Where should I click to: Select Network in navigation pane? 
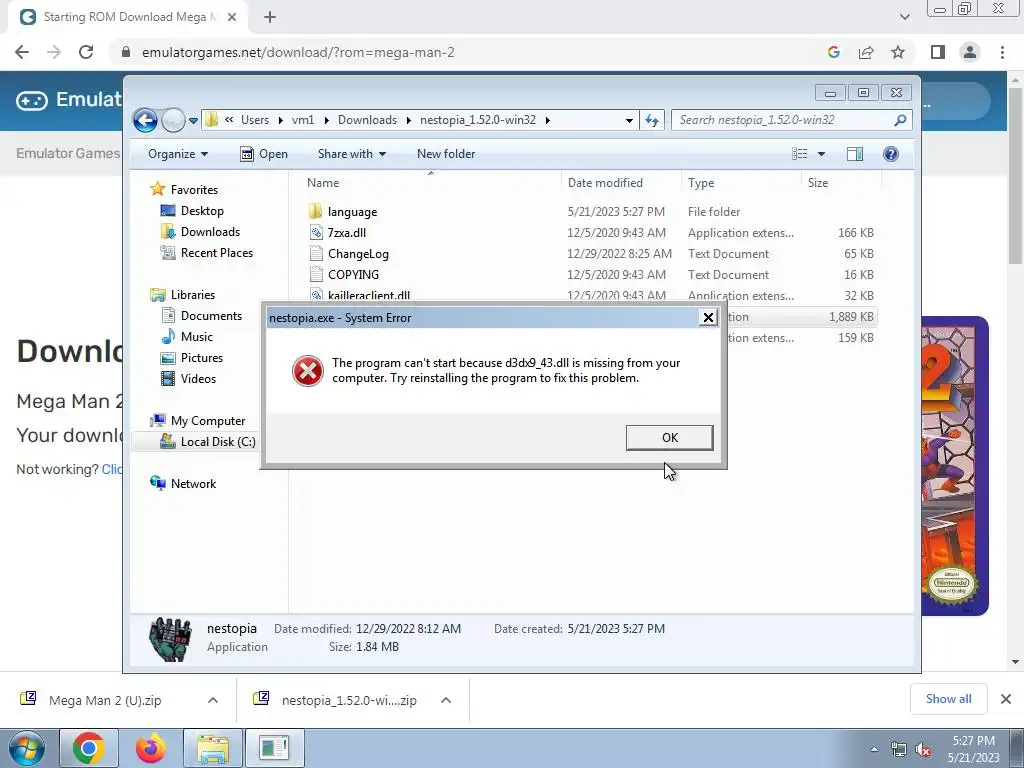(x=193, y=484)
